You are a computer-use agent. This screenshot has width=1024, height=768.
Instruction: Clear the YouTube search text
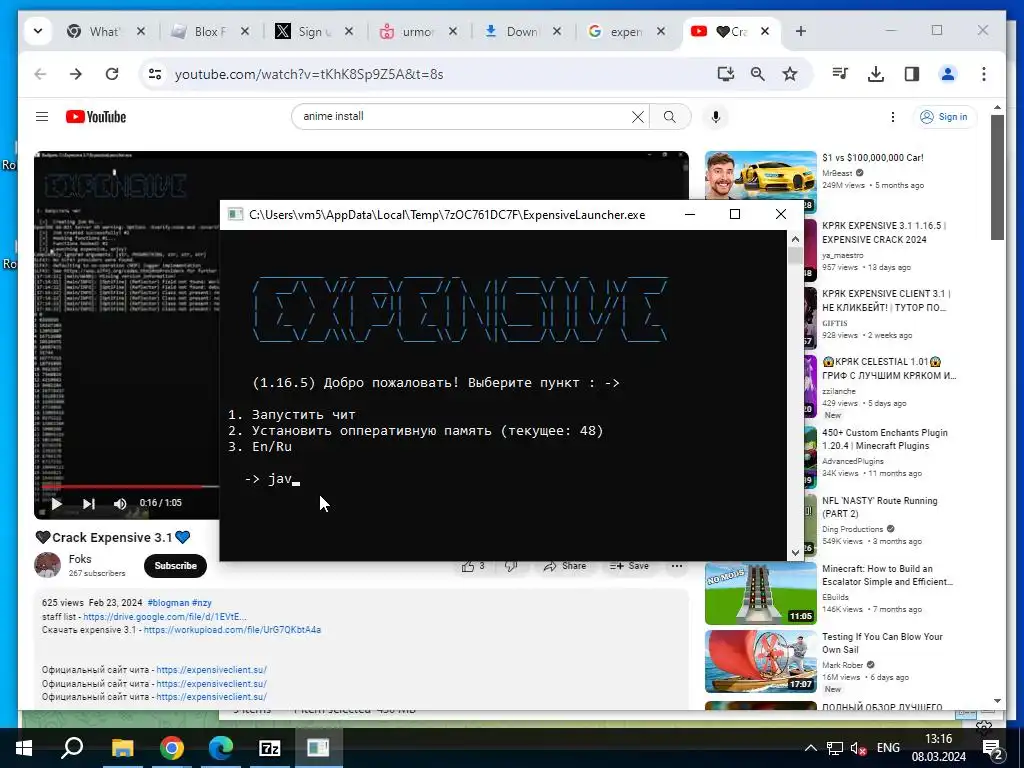click(637, 117)
